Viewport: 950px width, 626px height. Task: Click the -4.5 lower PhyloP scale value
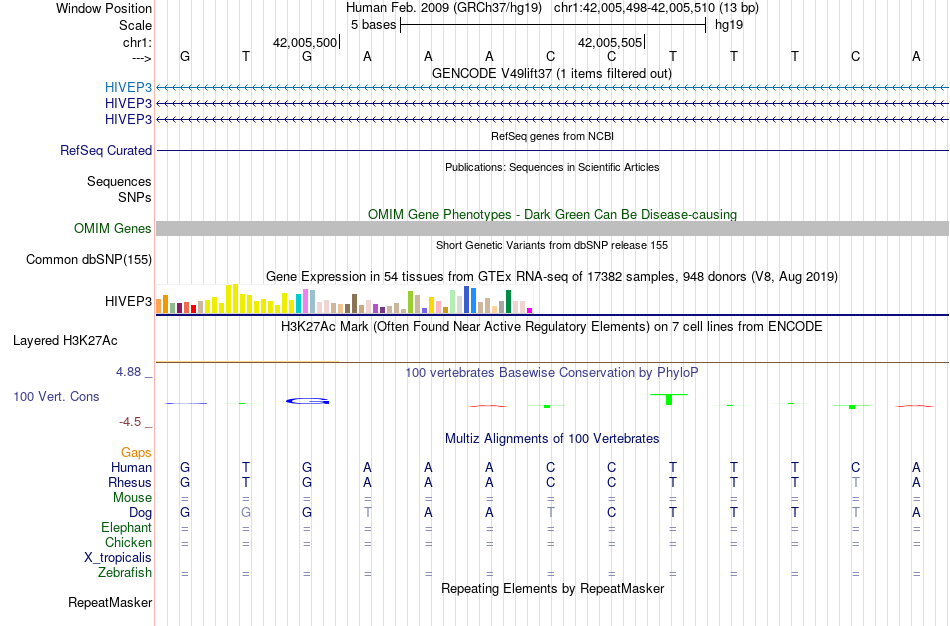(130, 422)
